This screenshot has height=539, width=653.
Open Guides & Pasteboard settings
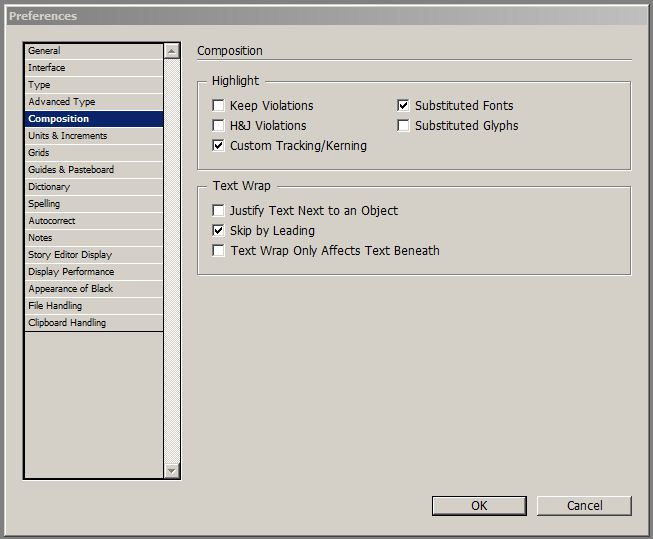tap(94, 170)
